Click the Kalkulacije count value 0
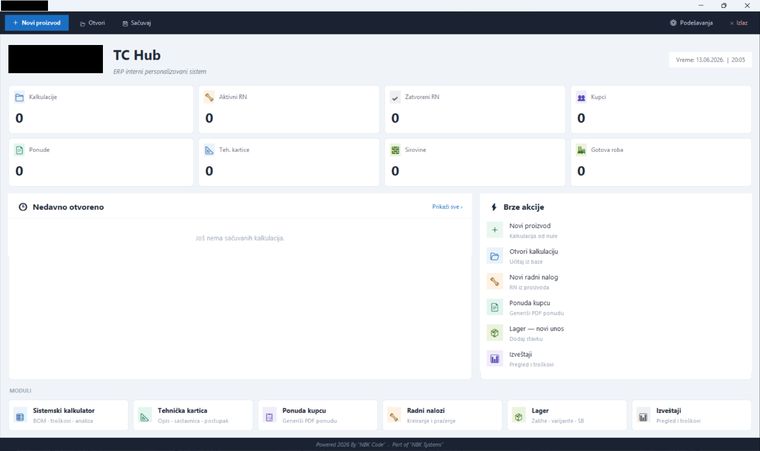Image resolution: width=760 pixels, height=451 pixels. coord(19,118)
